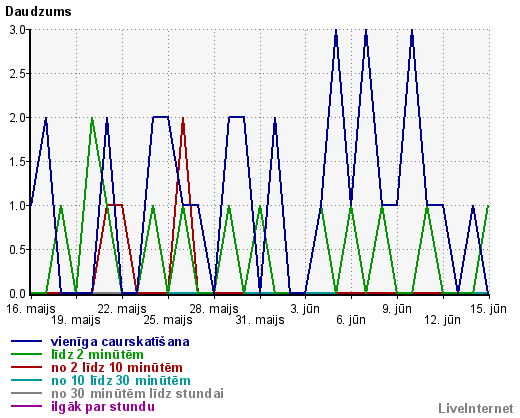
Task: Click the '6. jūn' date label
Action: 351,320
